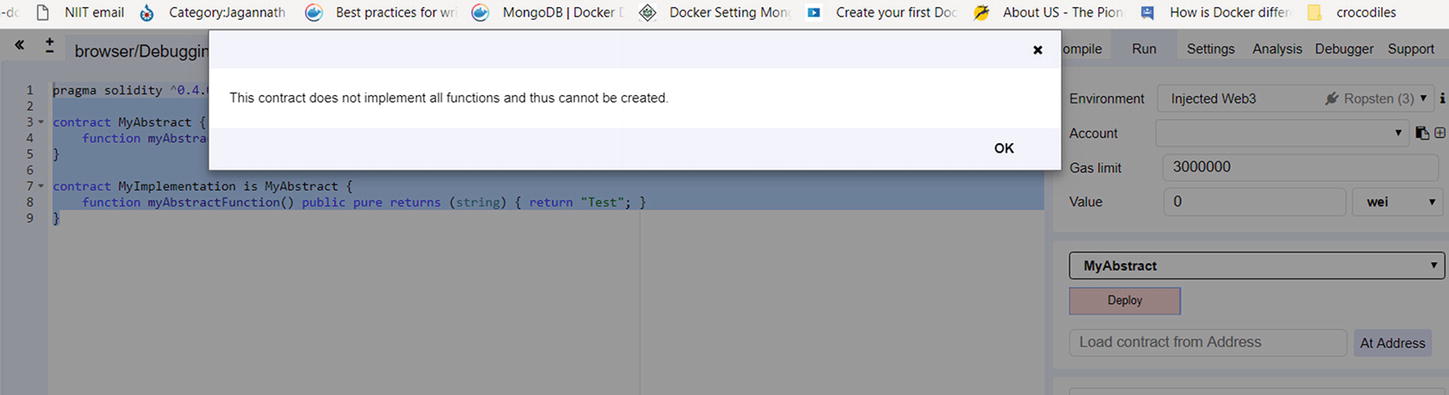Open the How is Docker differ bookmark
Image resolution: width=1449 pixels, height=395 pixels.
click(x=1215, y=13)
